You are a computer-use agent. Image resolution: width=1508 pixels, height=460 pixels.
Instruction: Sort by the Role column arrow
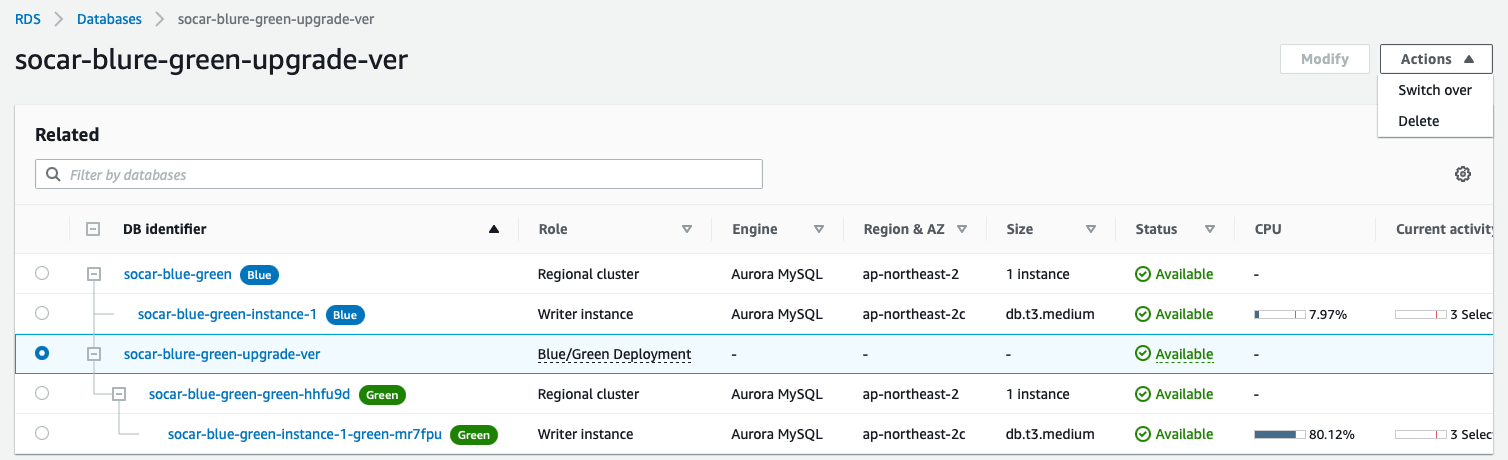coord(687,229)
